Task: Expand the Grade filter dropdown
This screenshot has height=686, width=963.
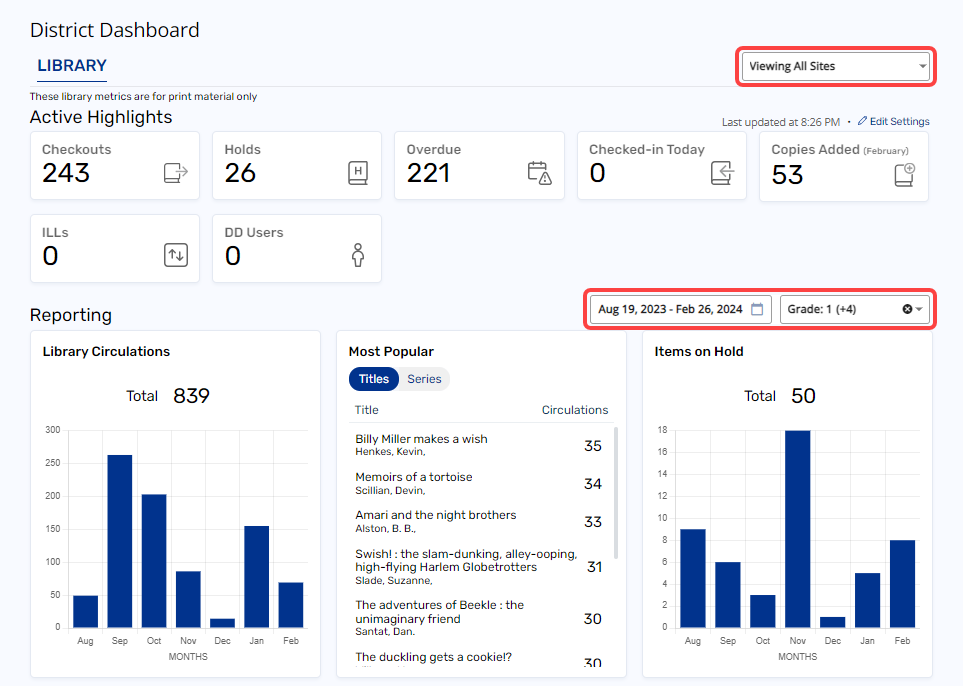Action: tap(918, 309)
